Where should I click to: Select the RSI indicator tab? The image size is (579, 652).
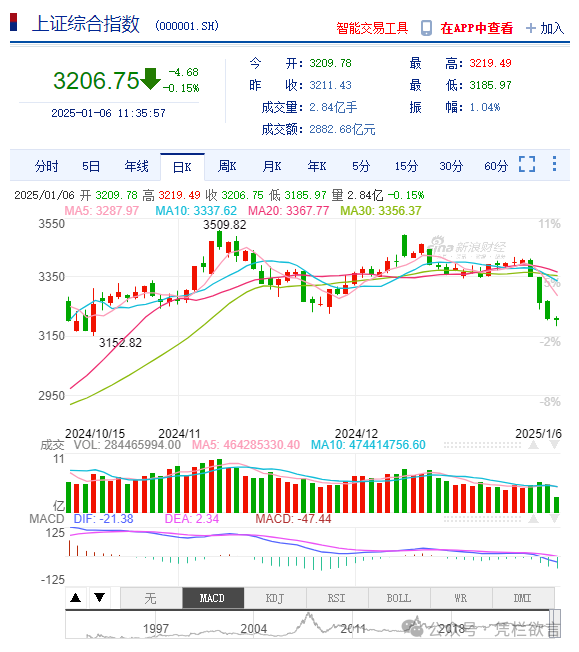pos(337,598)
